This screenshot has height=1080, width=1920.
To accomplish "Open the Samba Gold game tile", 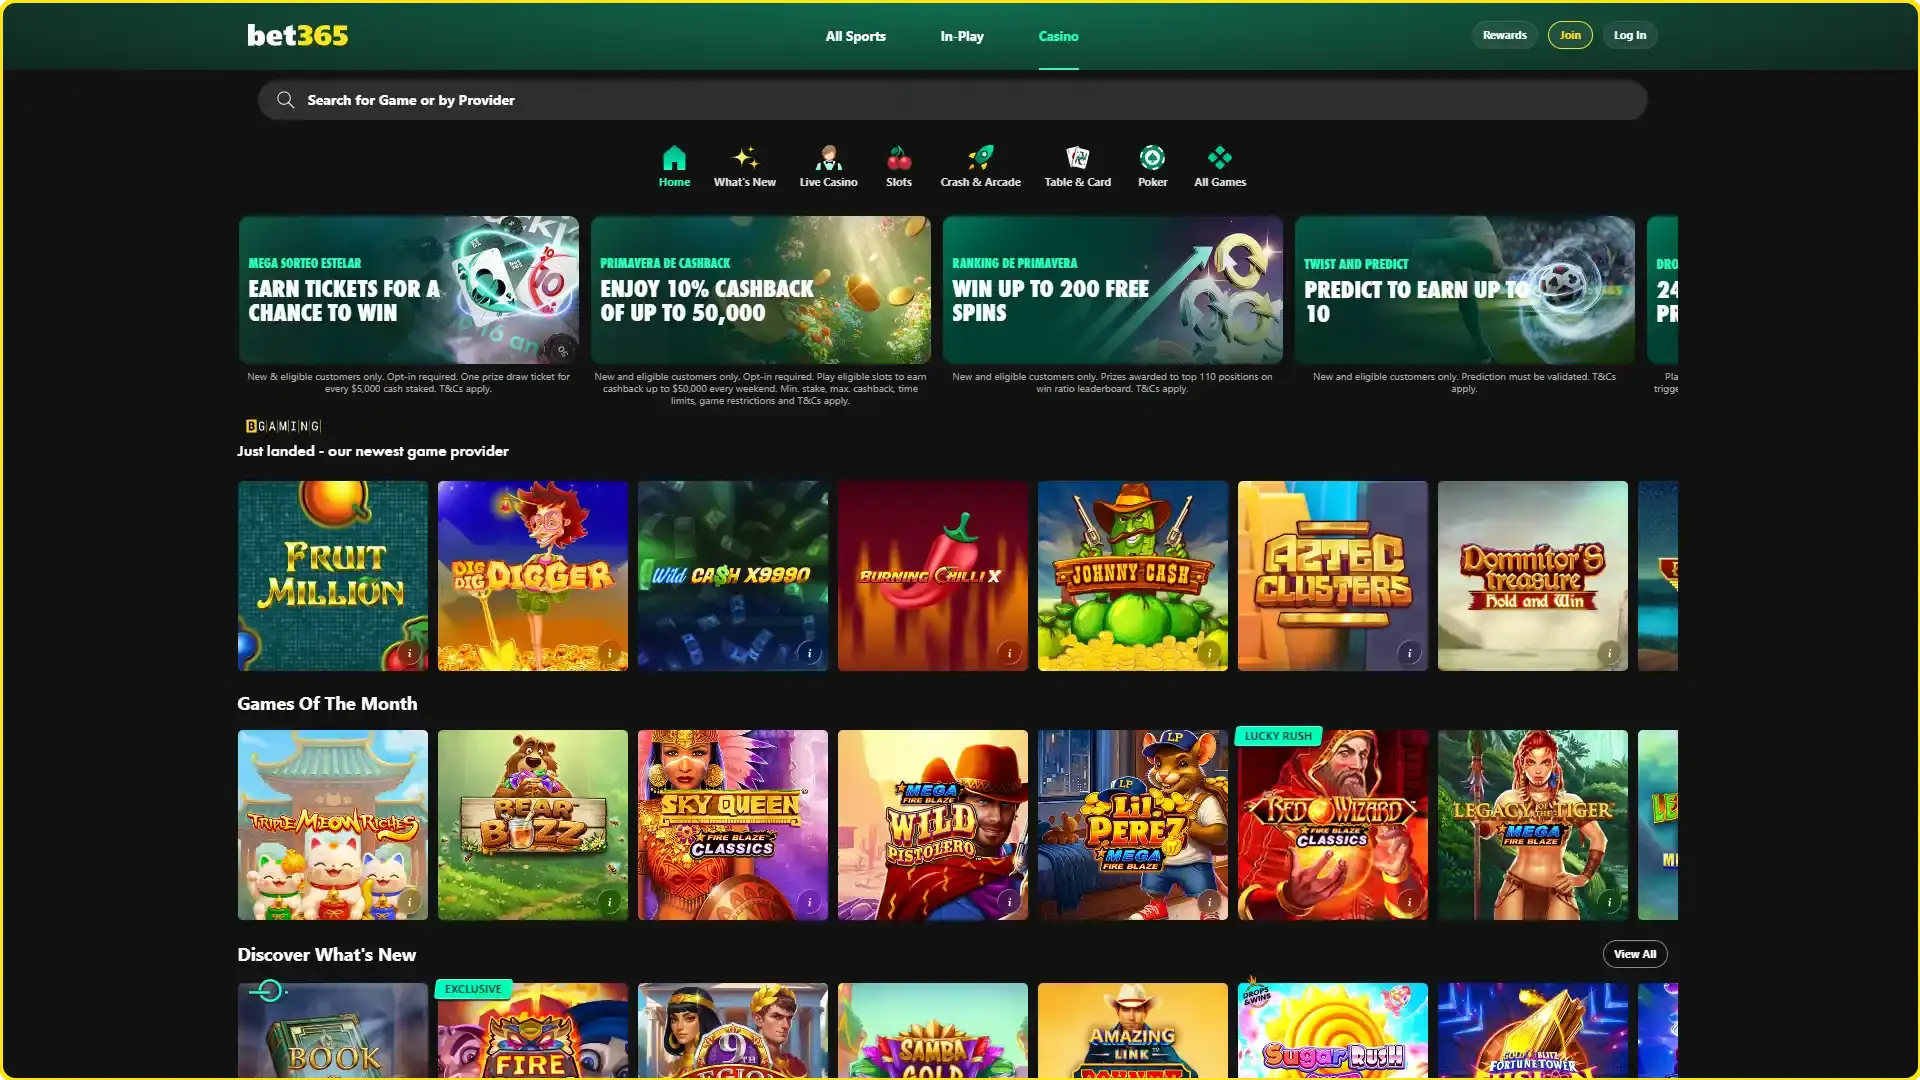I will [x=933, y=1030].
